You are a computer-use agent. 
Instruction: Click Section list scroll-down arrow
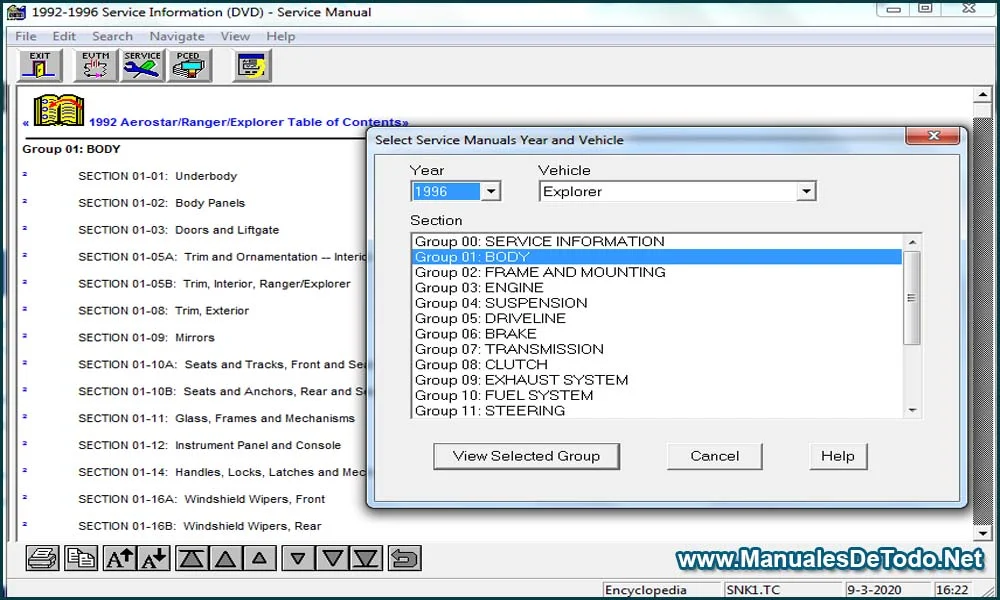(x=912, y=410)
